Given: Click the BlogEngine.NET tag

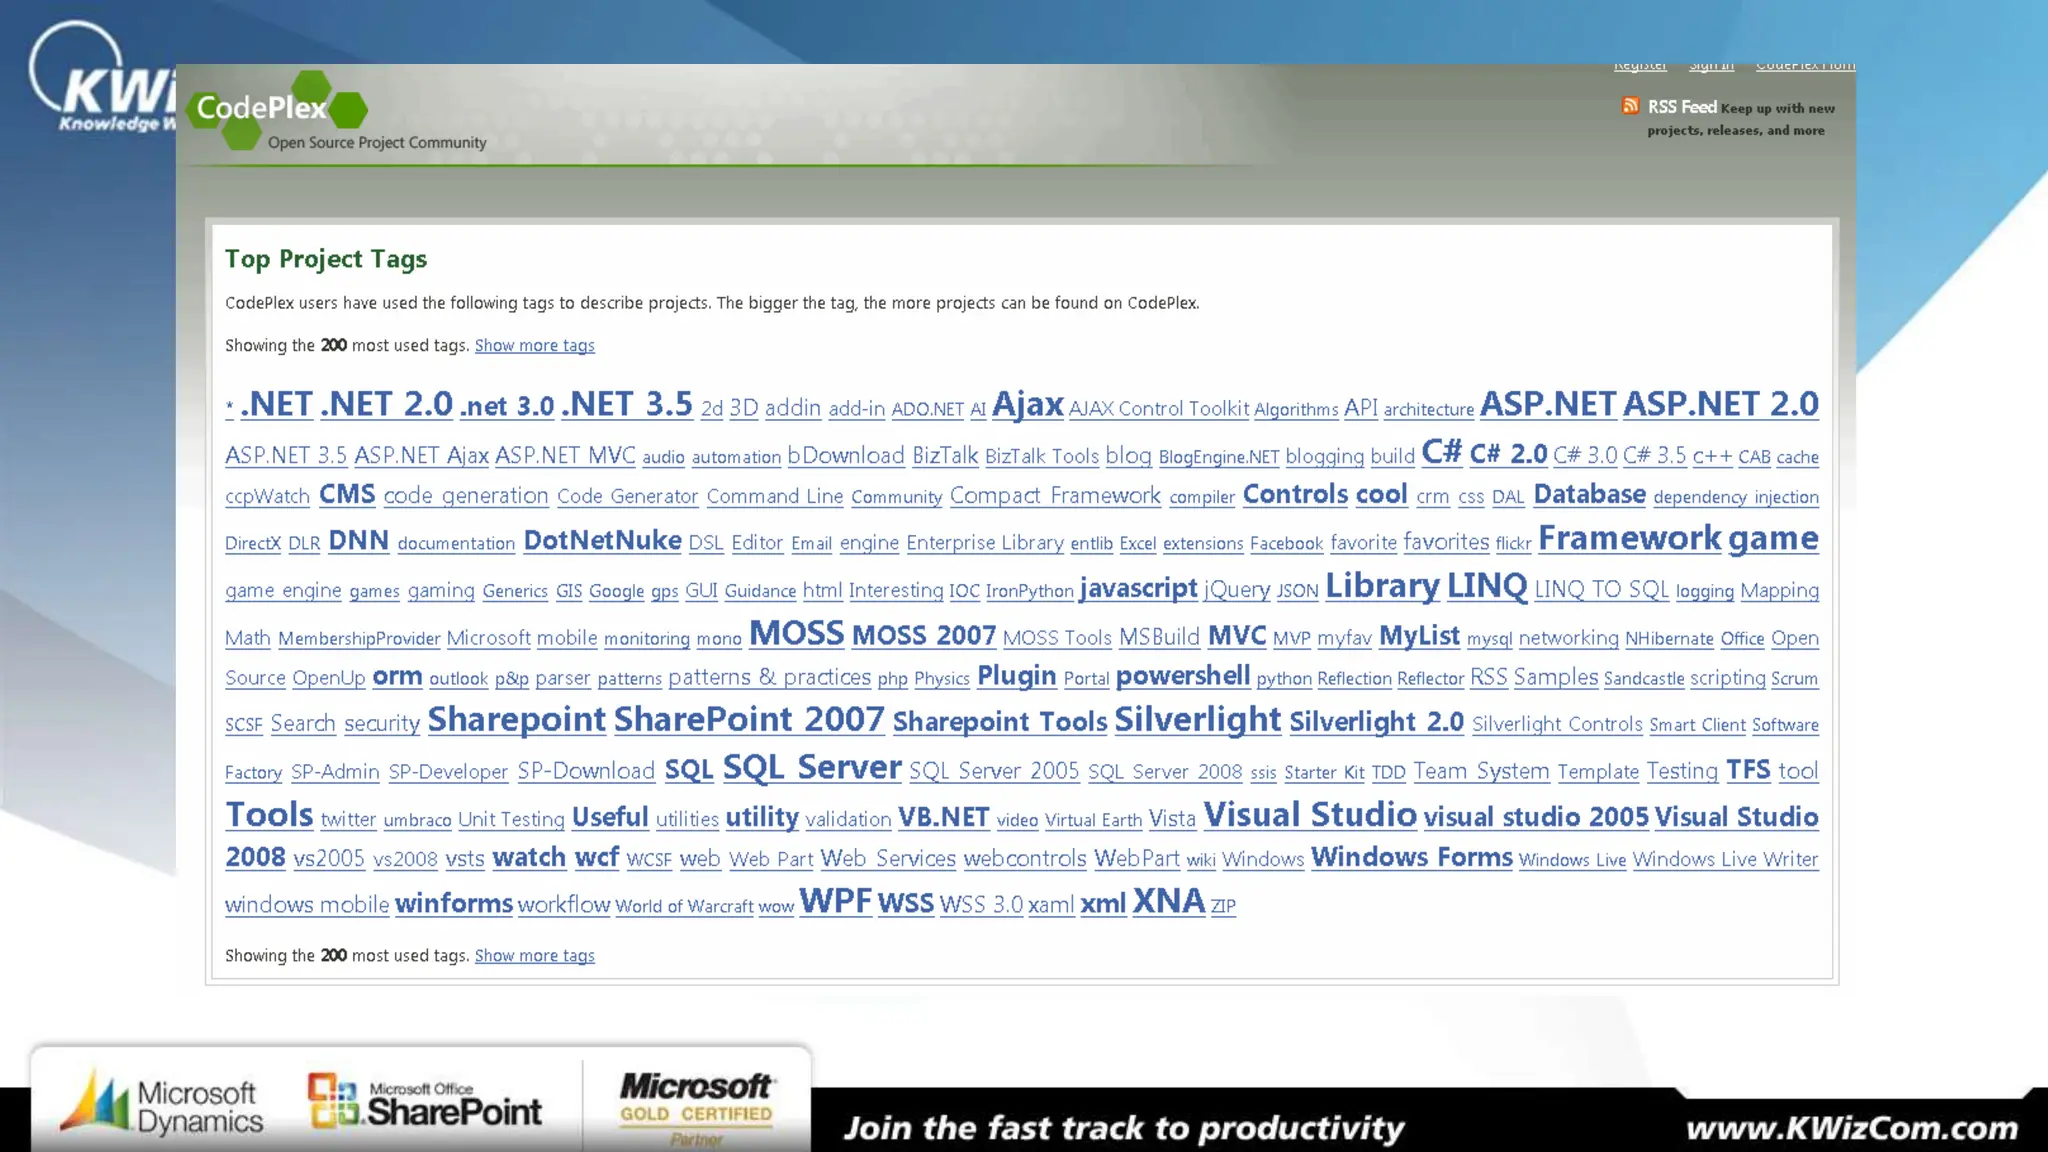Looking at the screenshot, I should pos(1218,457).
